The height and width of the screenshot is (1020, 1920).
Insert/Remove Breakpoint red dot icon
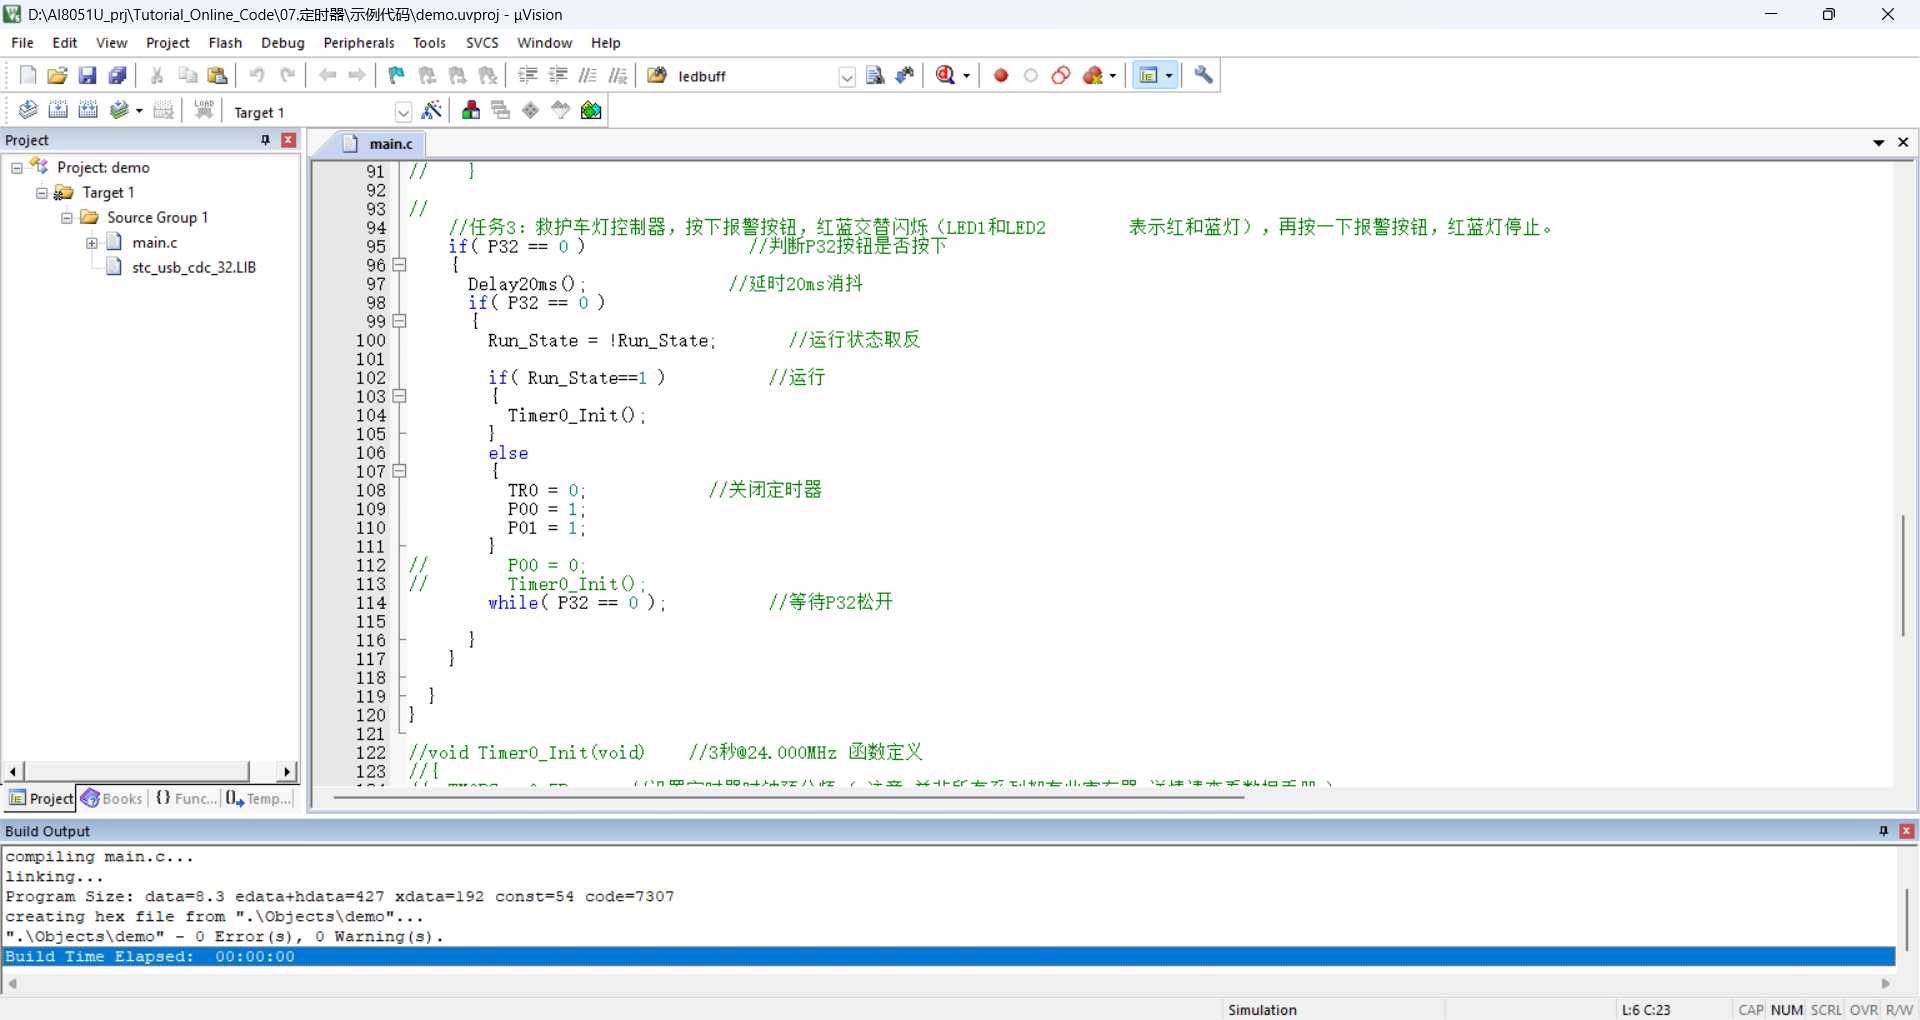point(1001,75)
